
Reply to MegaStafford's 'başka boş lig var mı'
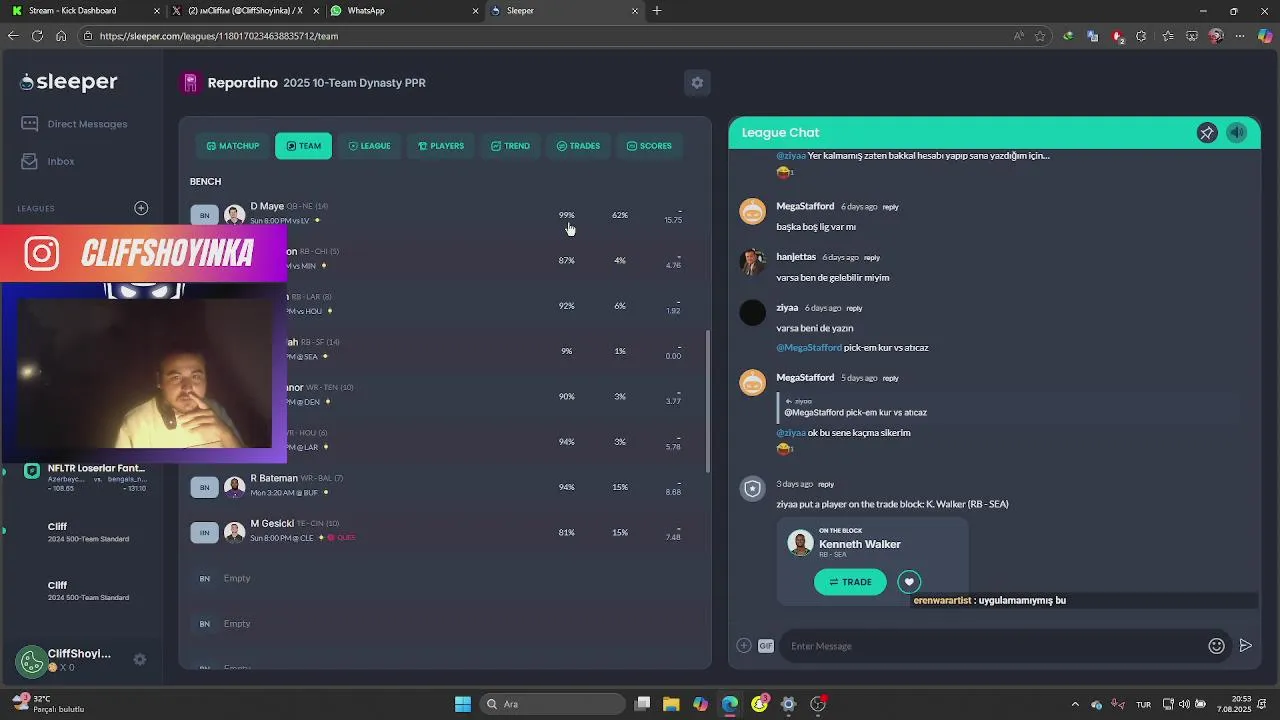[x=890, y=207]
